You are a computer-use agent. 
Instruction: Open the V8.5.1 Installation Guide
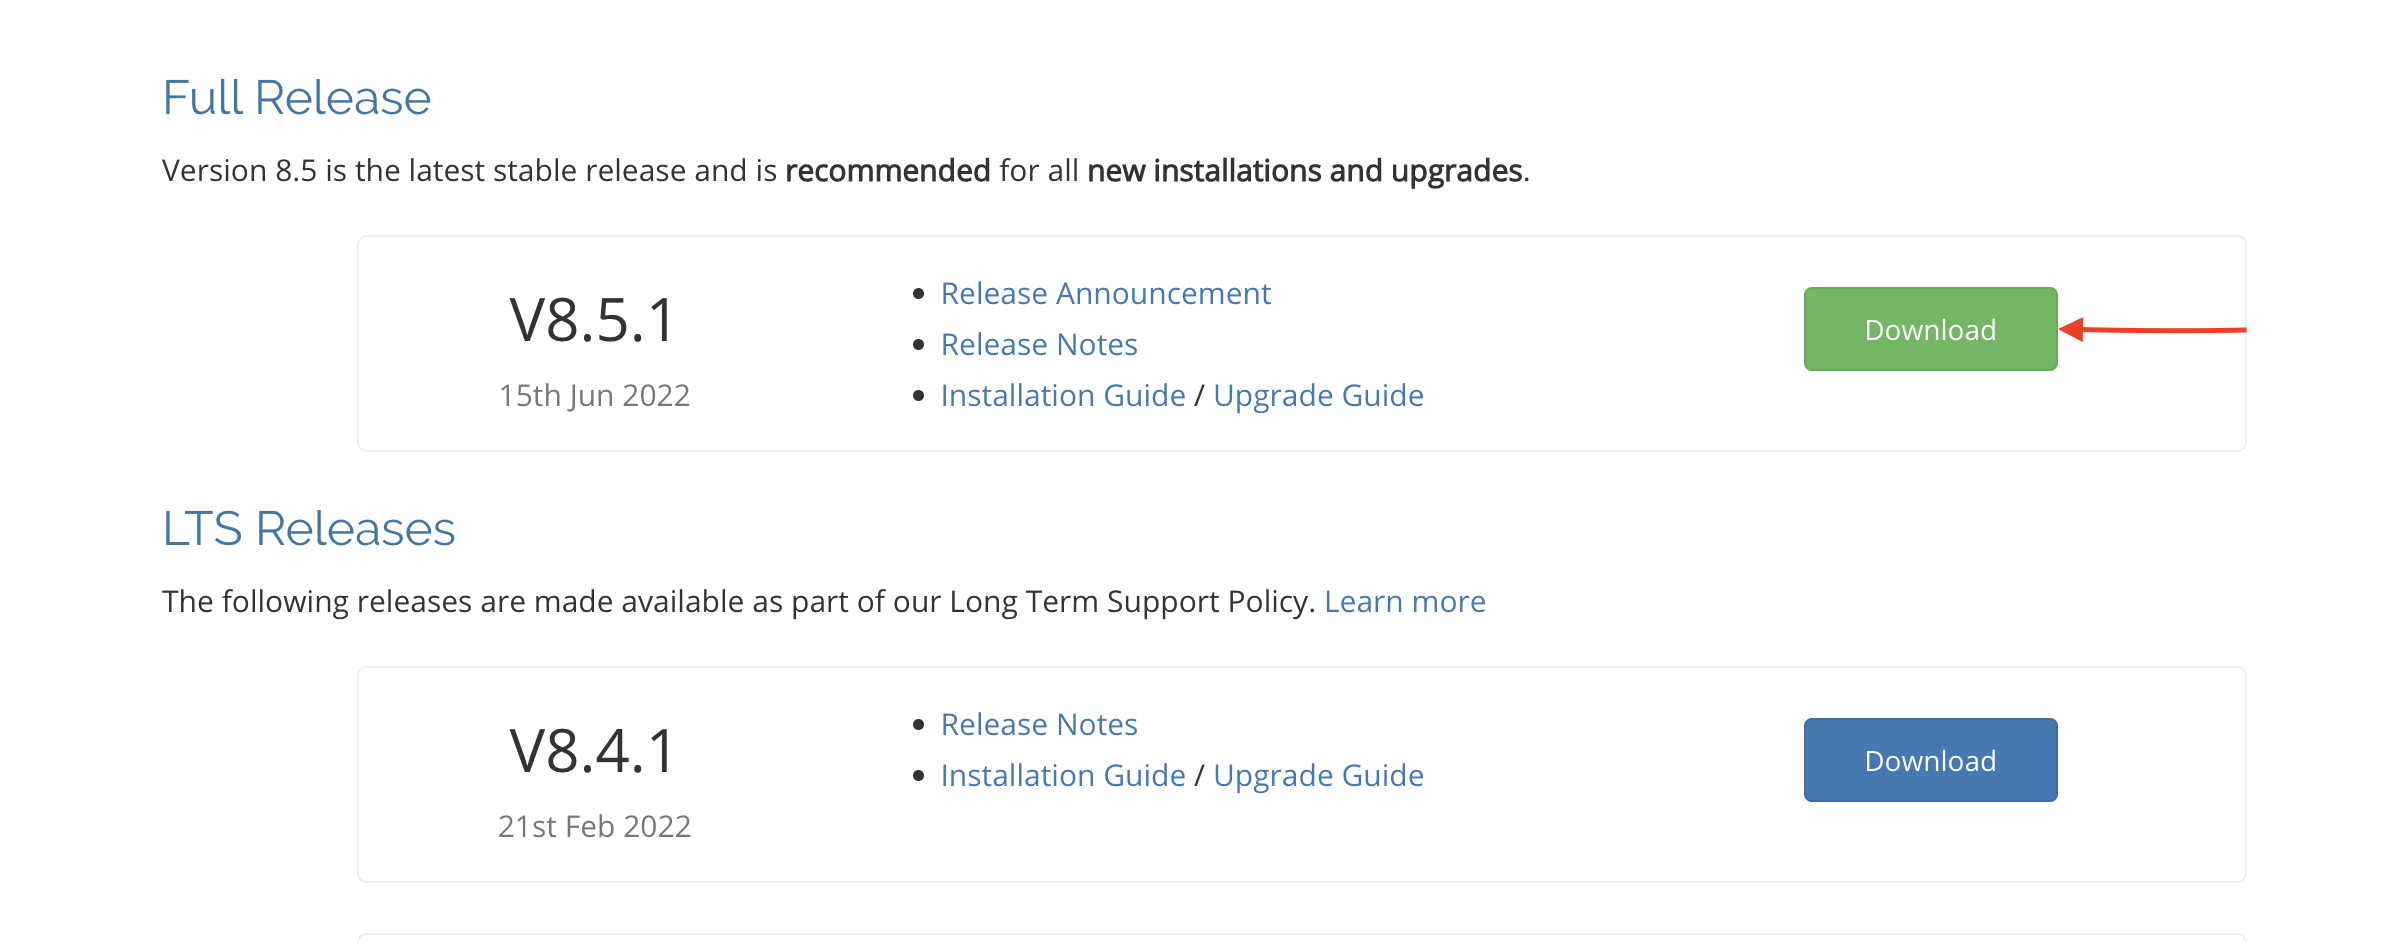coord(1063,396)
